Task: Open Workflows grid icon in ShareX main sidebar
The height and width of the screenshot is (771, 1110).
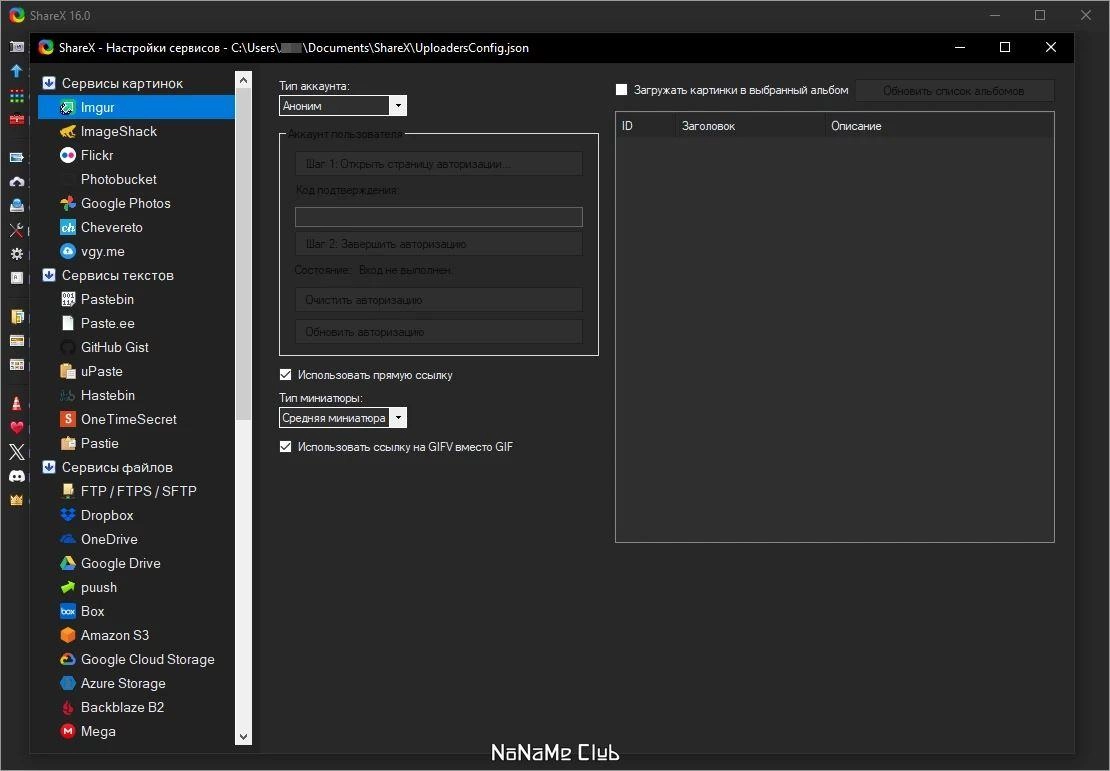Action: (x=16, y=96)
